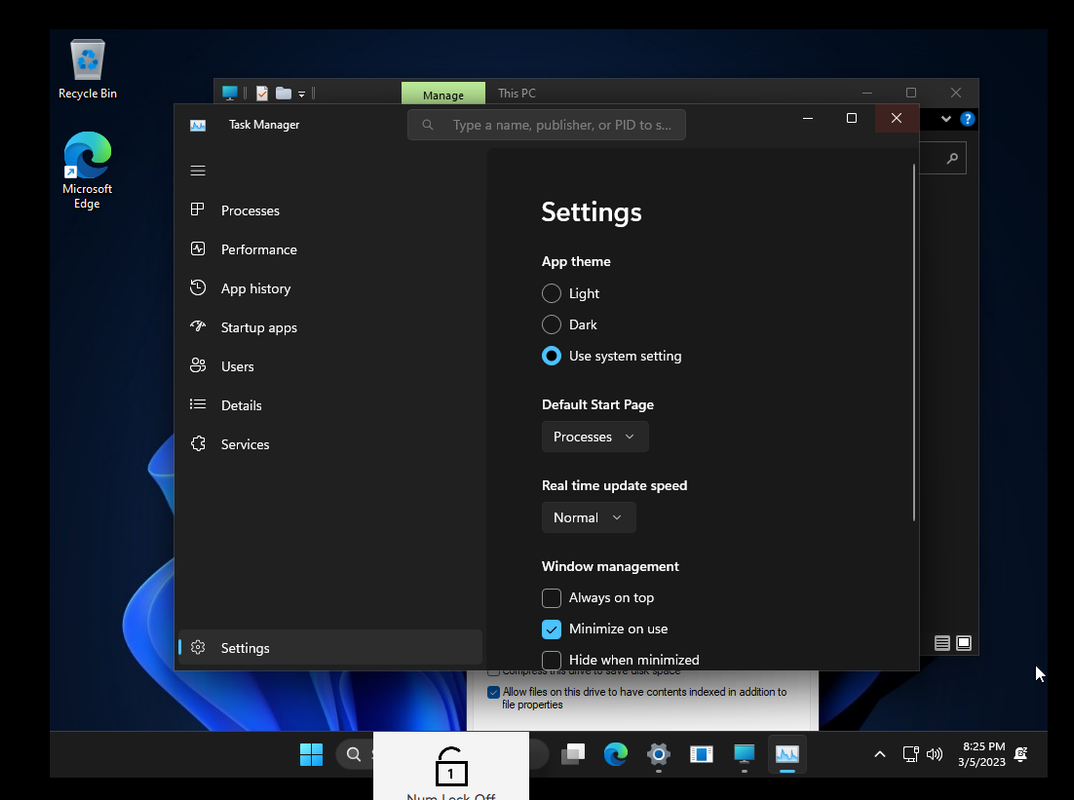Image resolution: width=1074 pixels, height=800 pixels.
Task: Click the This PC monitor icon in title bar
Action: pyautogui.click(x=230, y=92)
